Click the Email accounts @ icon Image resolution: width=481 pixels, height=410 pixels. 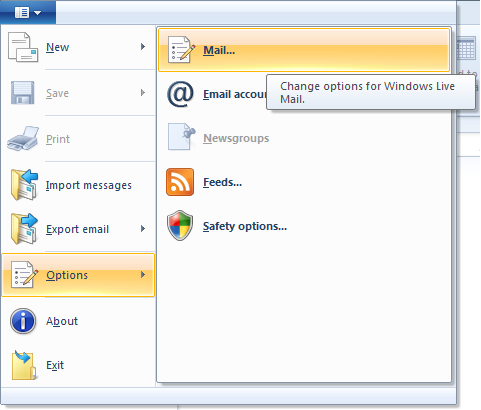pos(180,94)
